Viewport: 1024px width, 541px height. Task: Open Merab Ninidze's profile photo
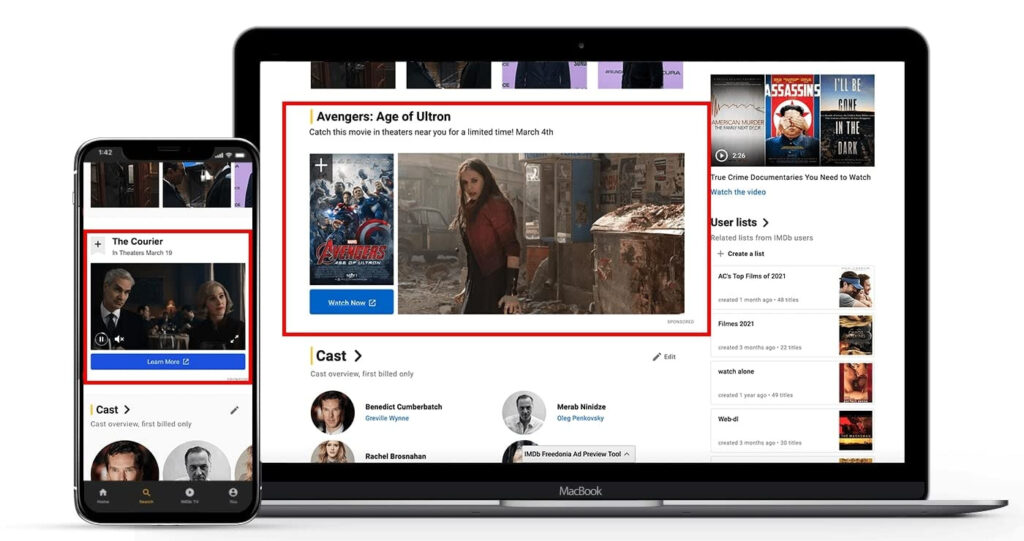524,412
